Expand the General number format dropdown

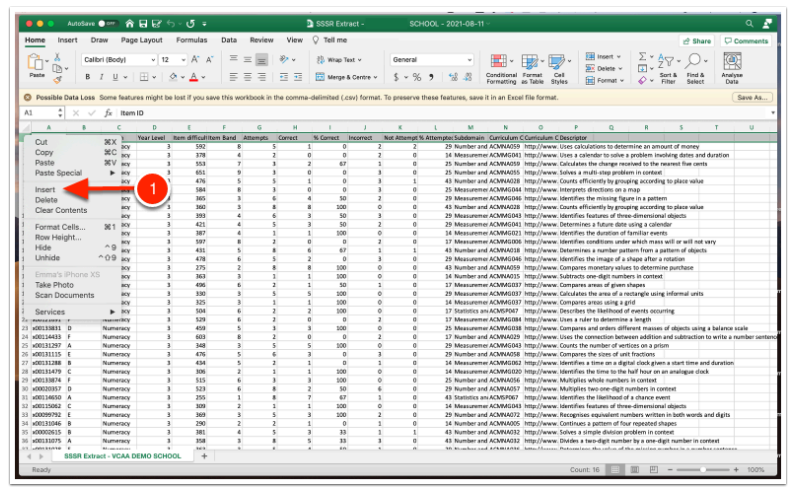pos(432,60)
